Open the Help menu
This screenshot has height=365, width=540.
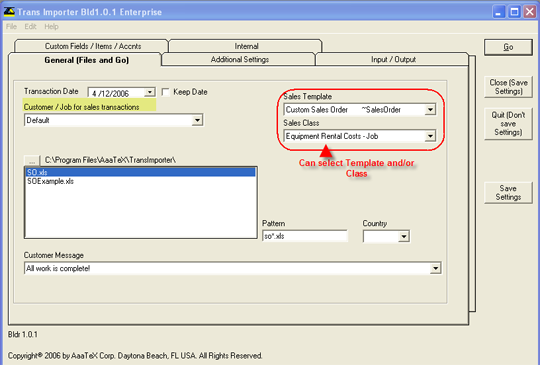point(51,27)
